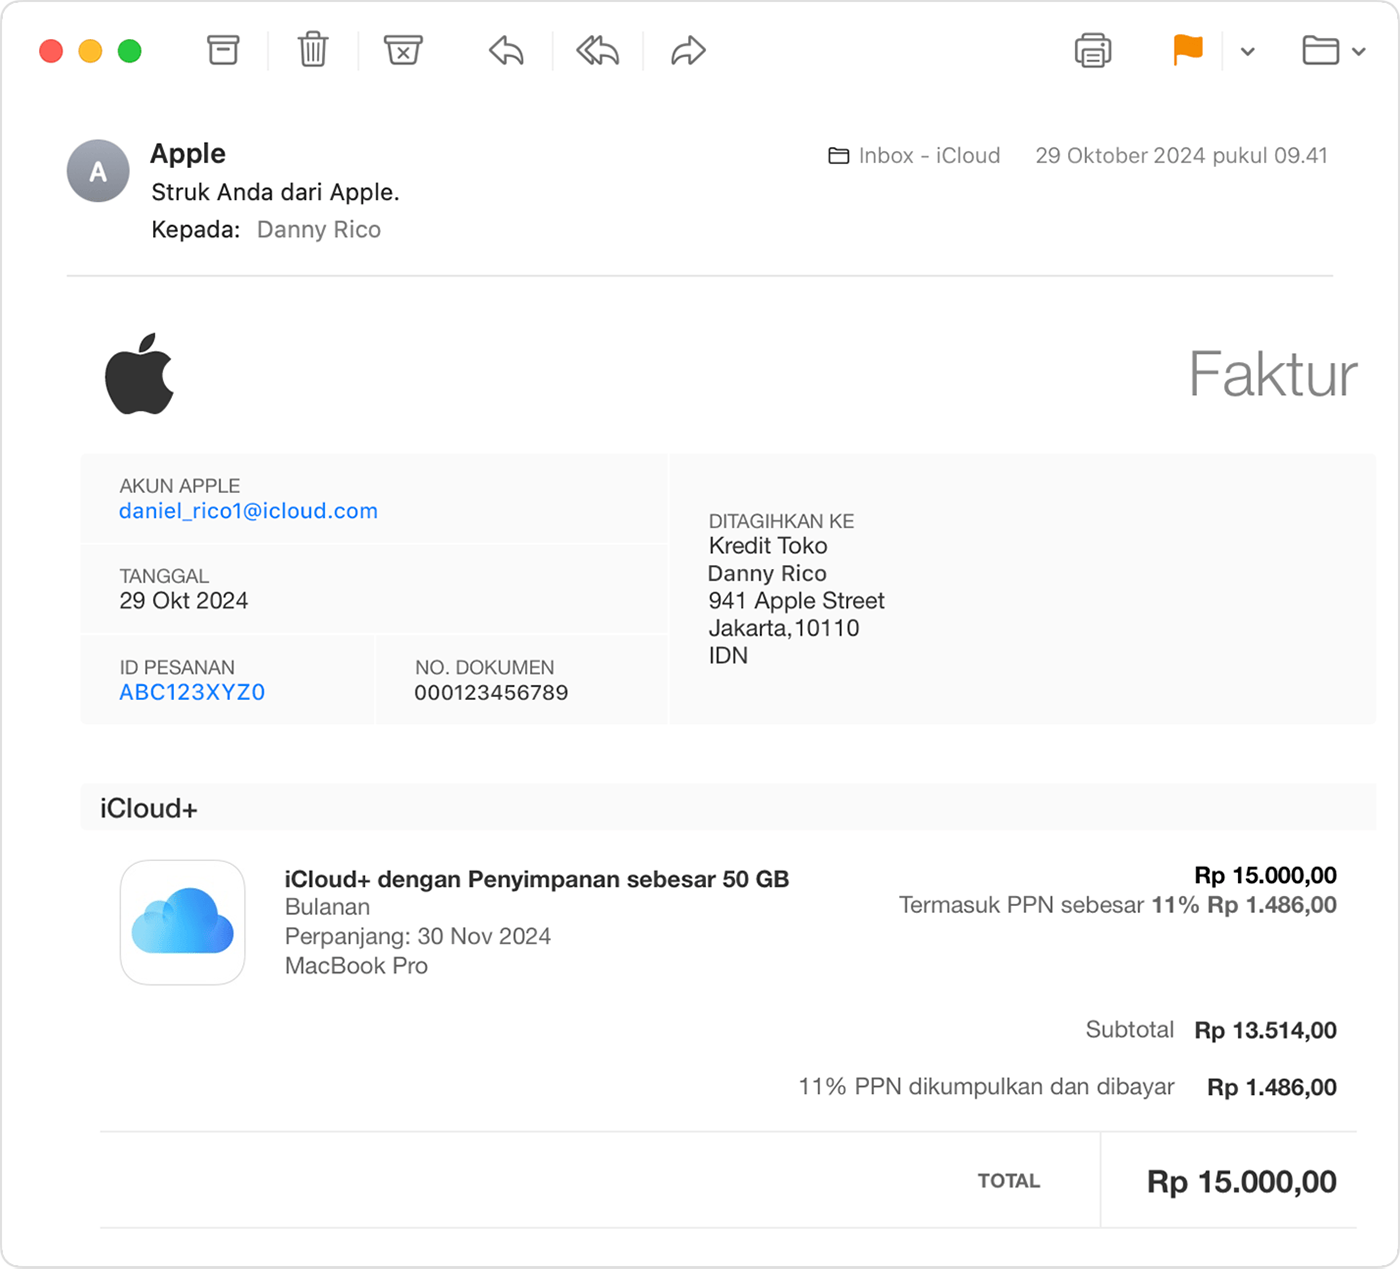The width and height of the screenshot is (1400, 1270).
Task: Click the green zoom window button
Action: (130, 51)
